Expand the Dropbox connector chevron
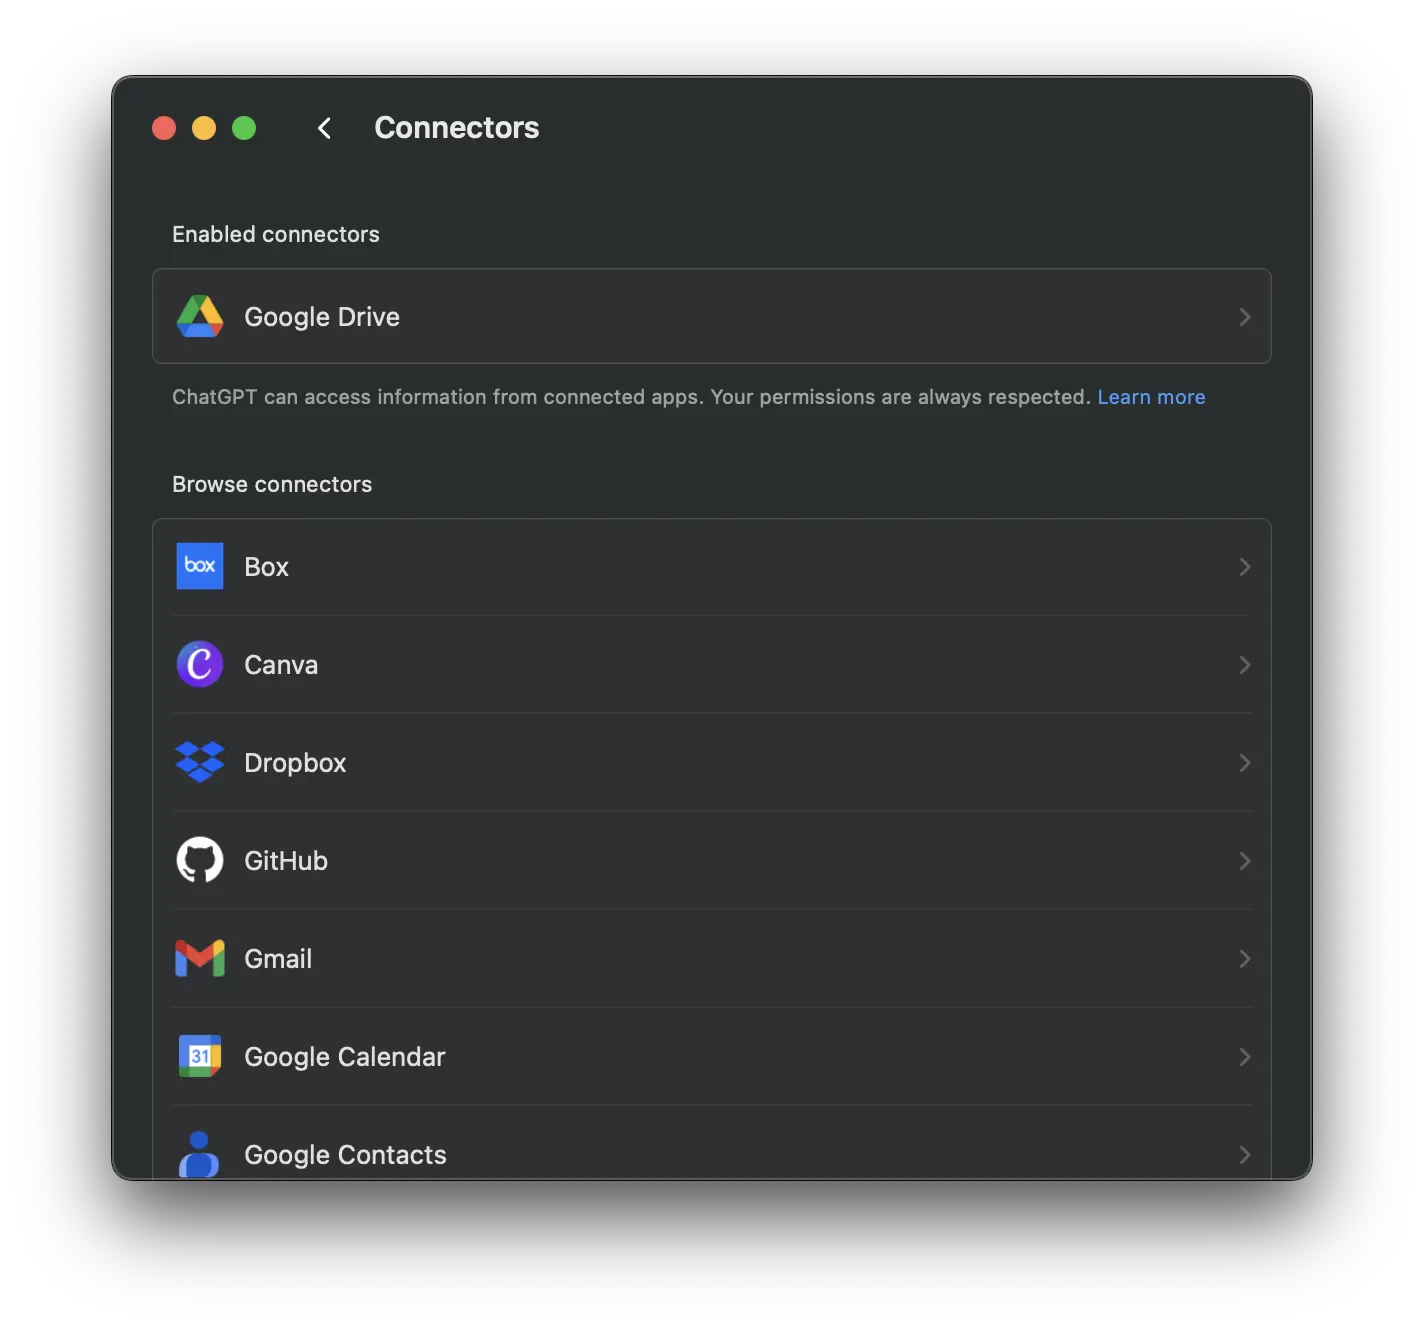Image resolution: width=1424 pixels, height=1328 pixels. click(x=1245, y=763)
